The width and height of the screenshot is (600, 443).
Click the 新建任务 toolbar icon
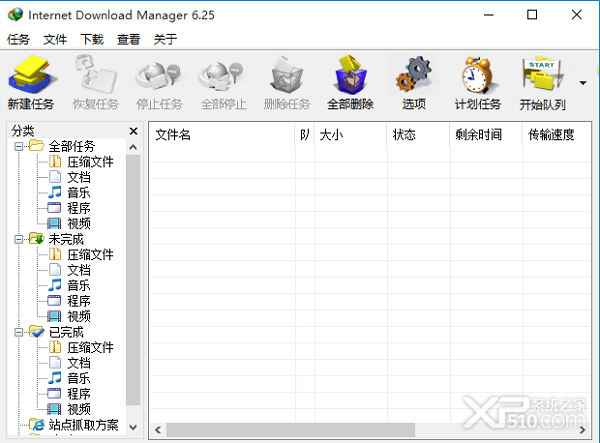[31, 75]
